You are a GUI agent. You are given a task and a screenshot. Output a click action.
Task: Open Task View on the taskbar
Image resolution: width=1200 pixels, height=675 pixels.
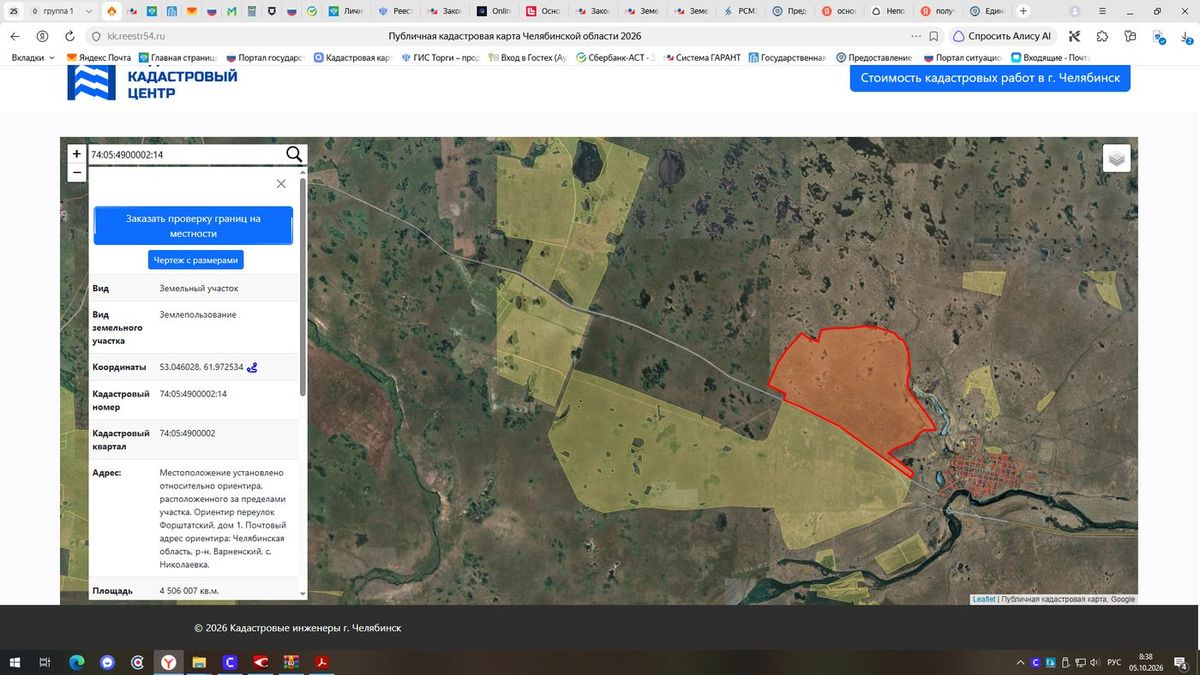(45, 662)
